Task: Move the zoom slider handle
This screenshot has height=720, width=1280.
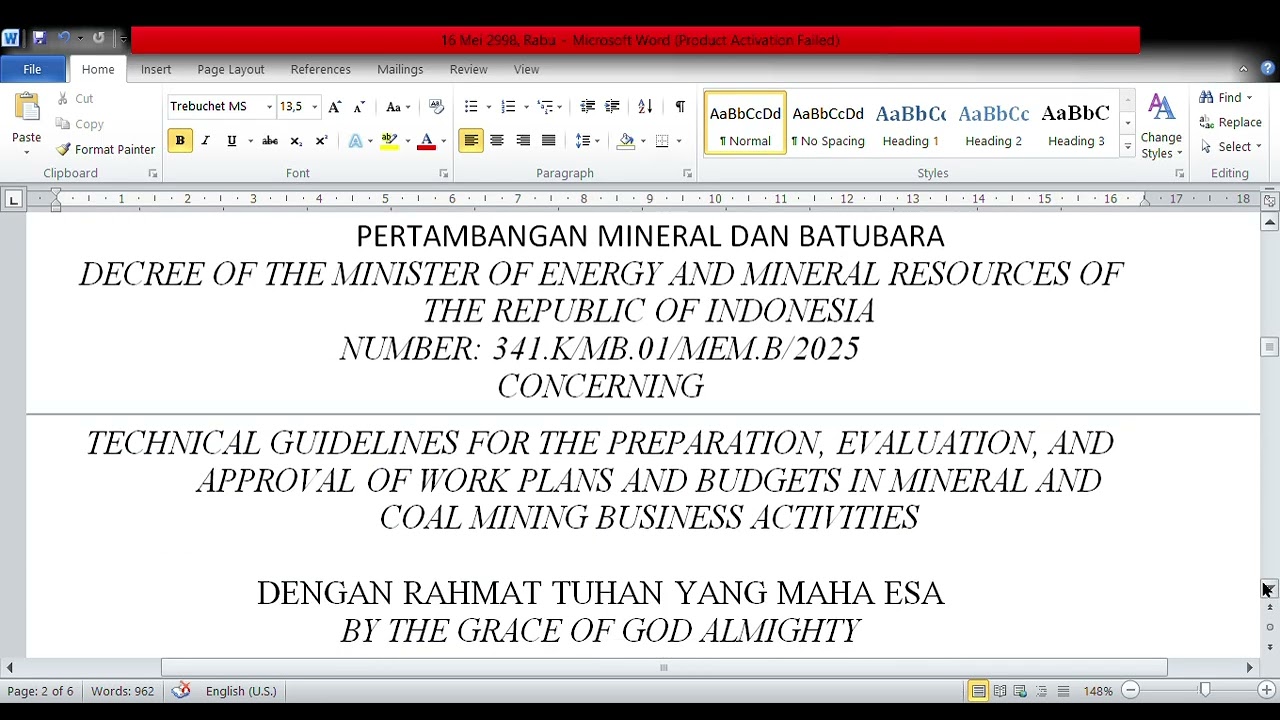Action: [1205, 690]
